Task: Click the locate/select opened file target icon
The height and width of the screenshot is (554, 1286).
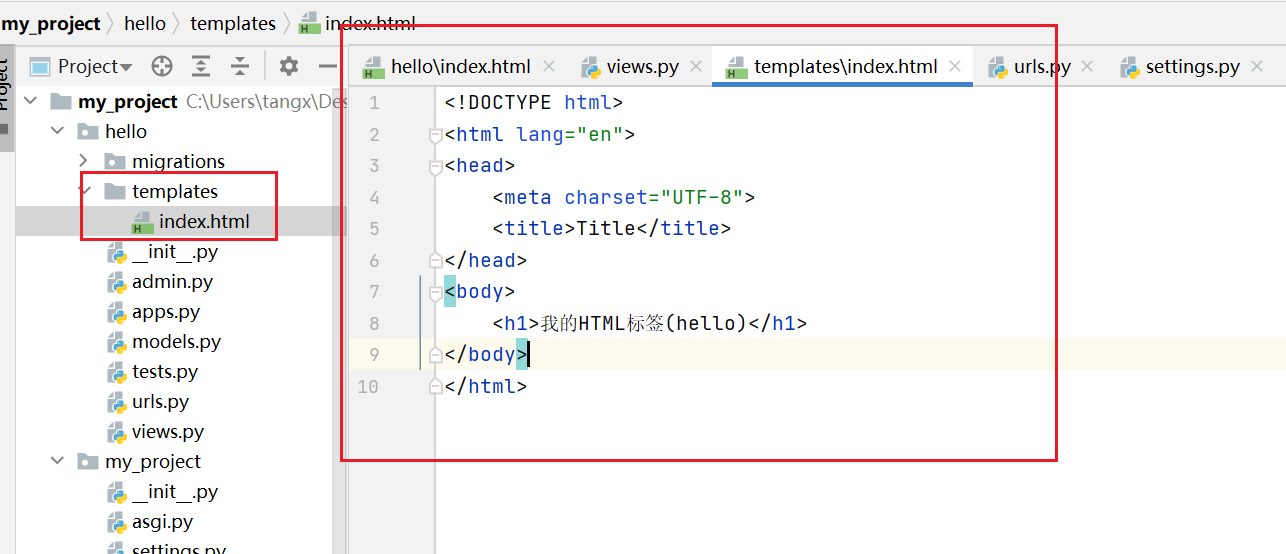Action: [x=161, y=67]
